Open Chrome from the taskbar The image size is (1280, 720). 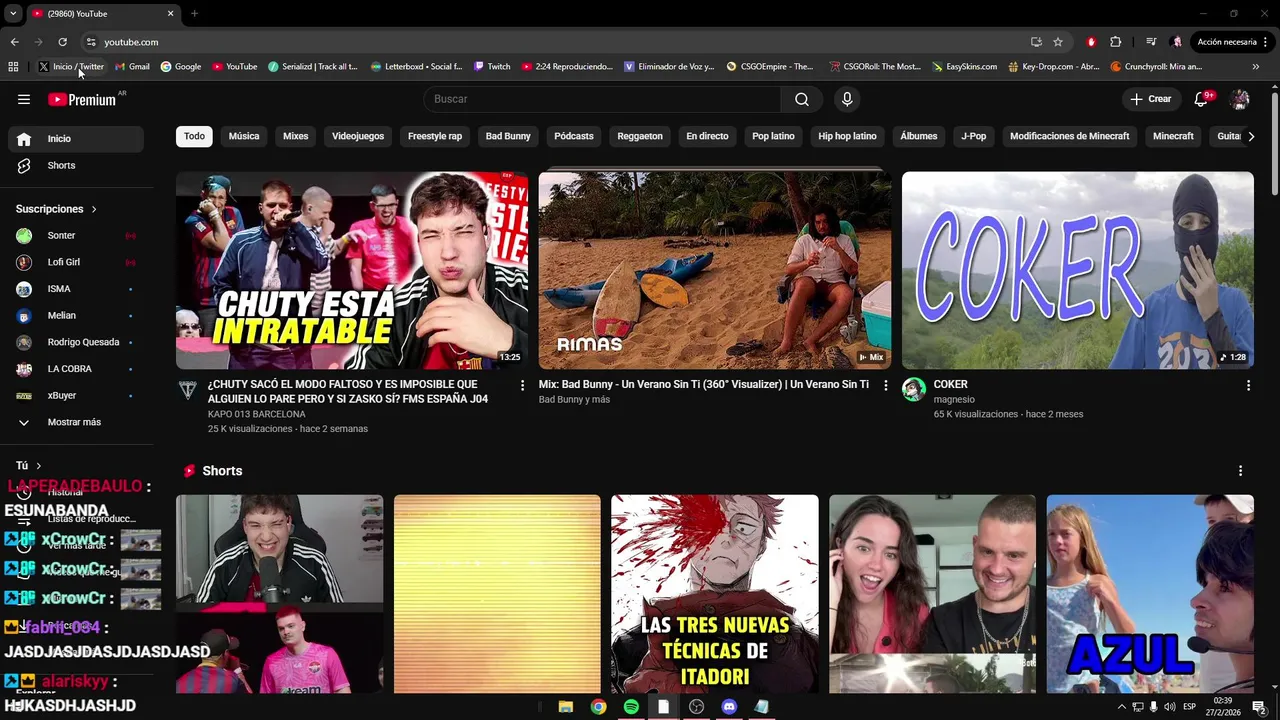(598, 707)
